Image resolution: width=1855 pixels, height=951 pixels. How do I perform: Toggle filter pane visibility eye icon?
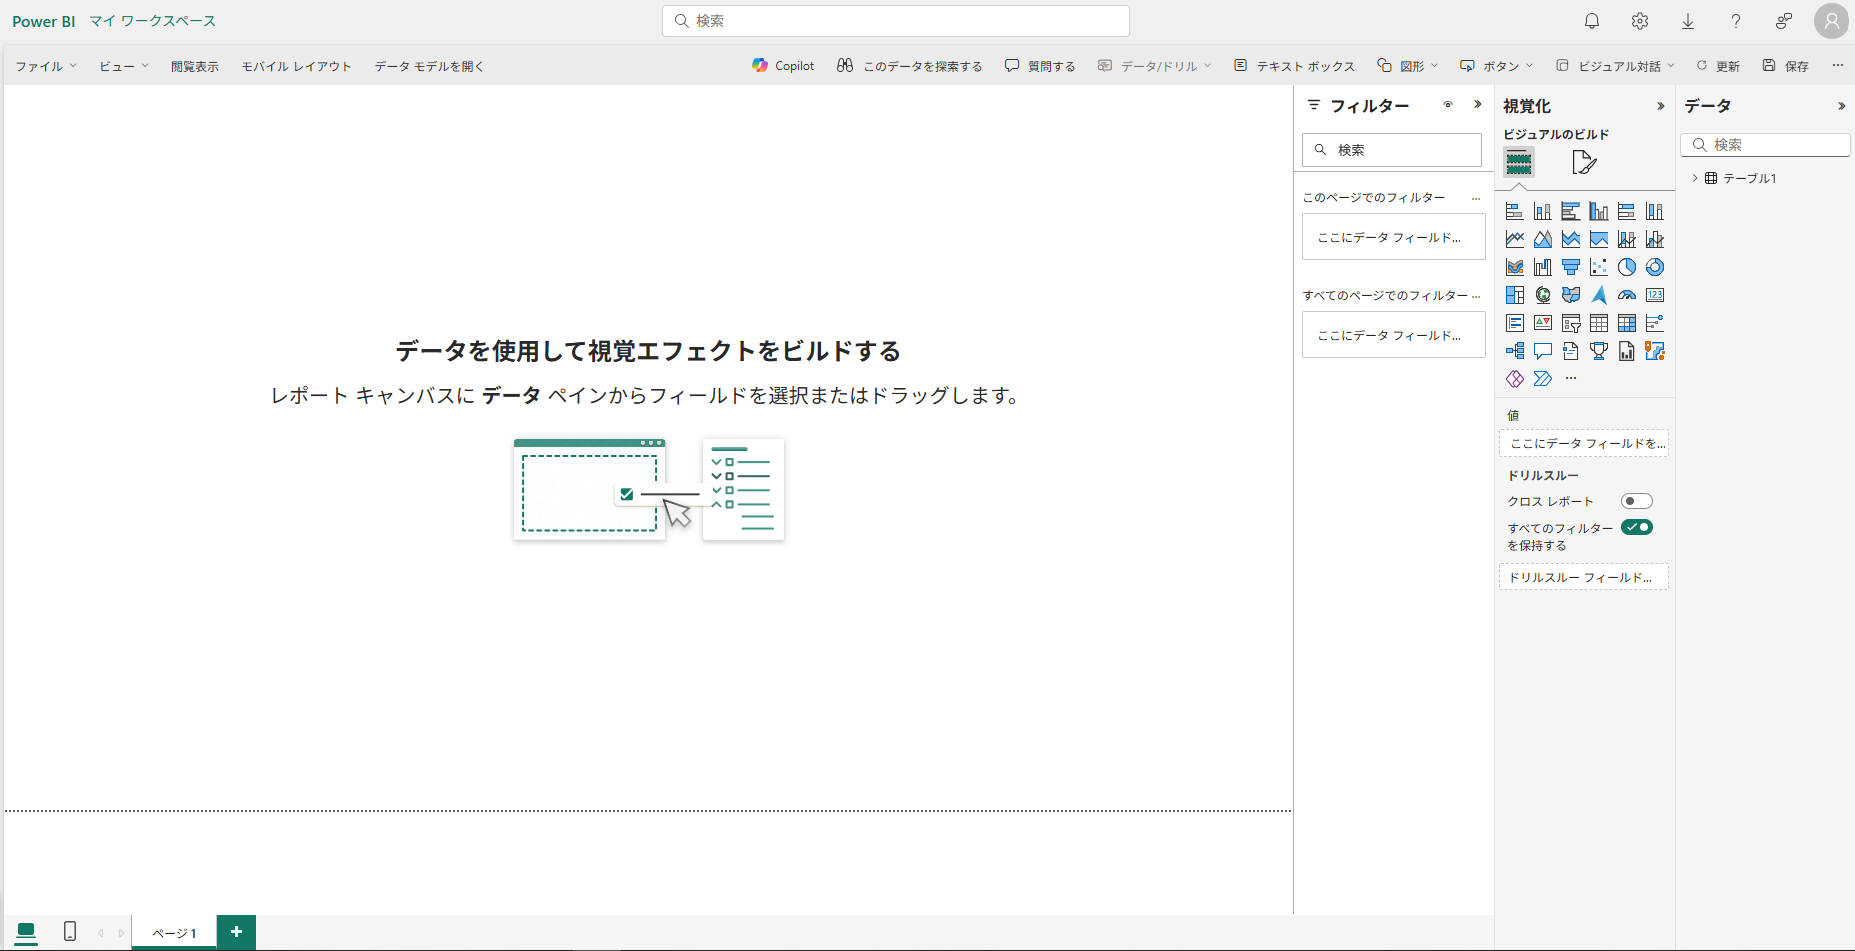click(1447, 105)
